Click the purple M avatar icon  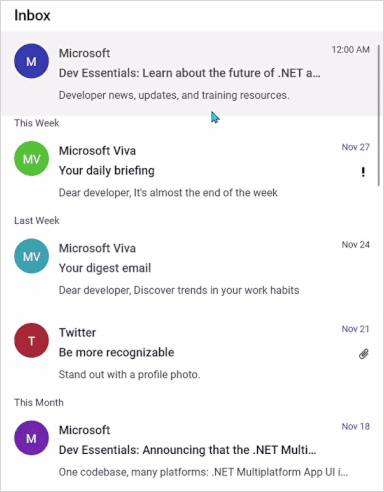click(x=31, y=438)
